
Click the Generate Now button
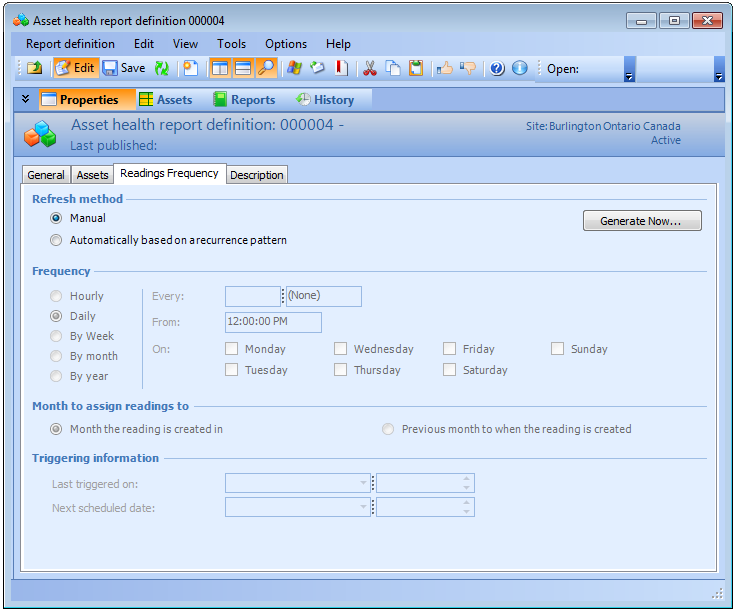pyautogui.click(x=641, y=221)
